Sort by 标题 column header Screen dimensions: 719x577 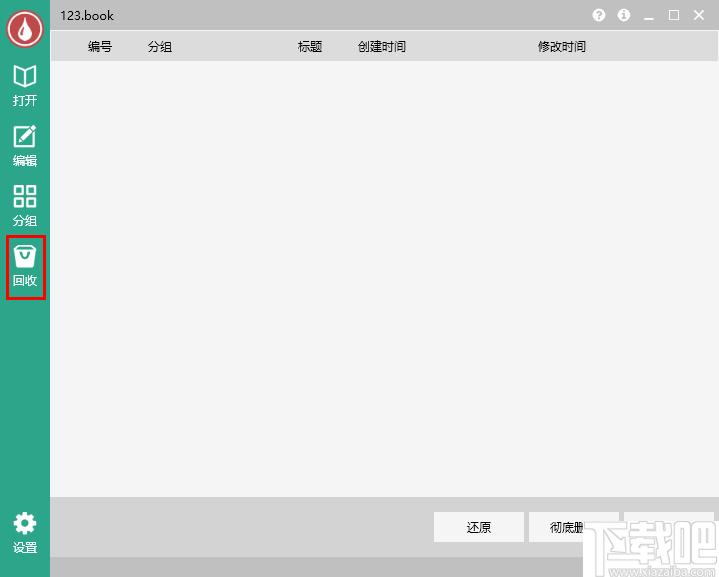[x=310, y=46]
